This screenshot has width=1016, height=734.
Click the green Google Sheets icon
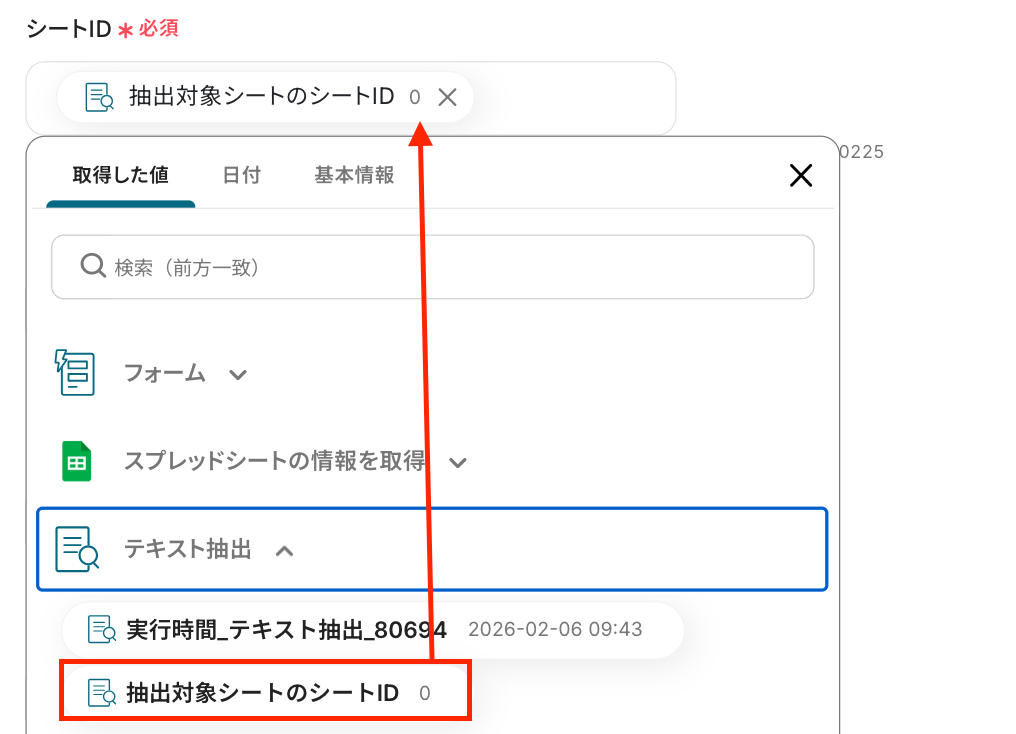pyautogui.click(x=76, y=461)
